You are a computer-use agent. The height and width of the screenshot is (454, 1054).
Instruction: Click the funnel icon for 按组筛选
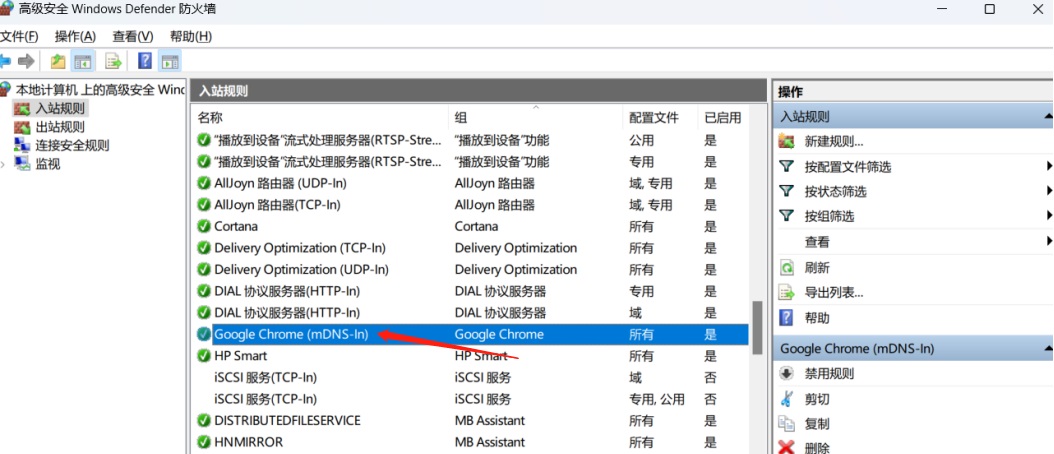[x=786, y=216]
